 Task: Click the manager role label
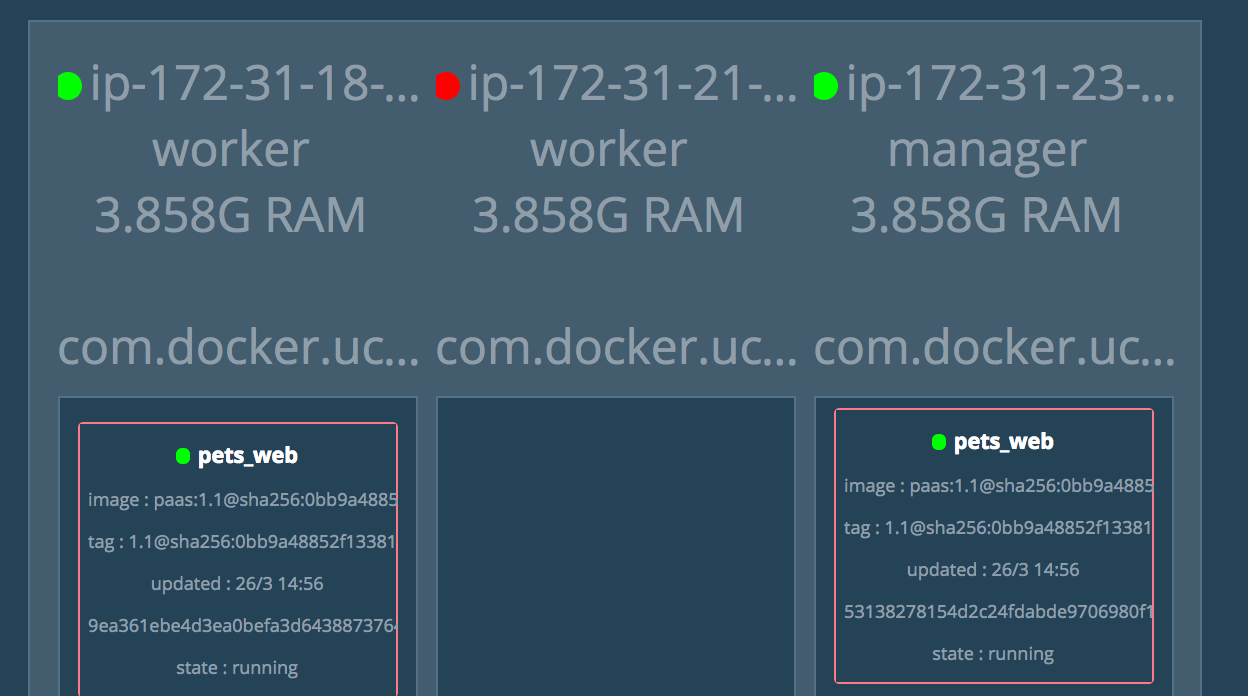pos(987,150)
